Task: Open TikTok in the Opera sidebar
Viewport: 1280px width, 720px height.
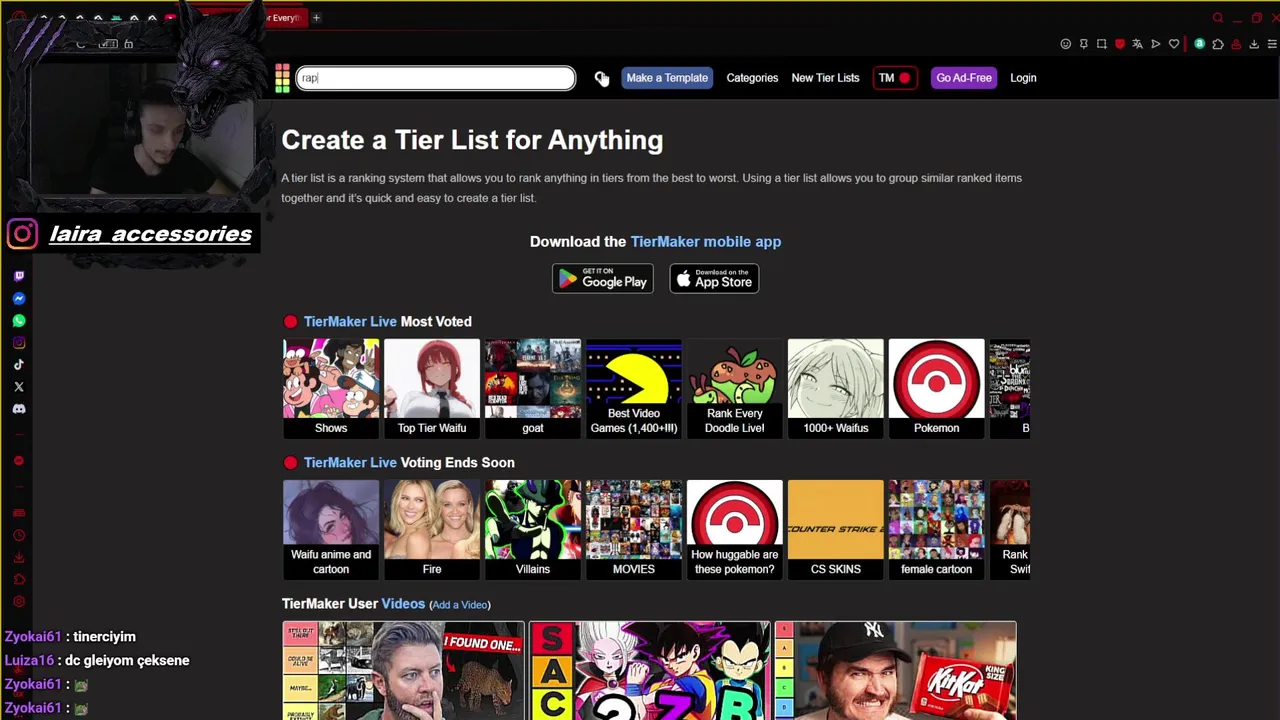Action: point(19,365)
